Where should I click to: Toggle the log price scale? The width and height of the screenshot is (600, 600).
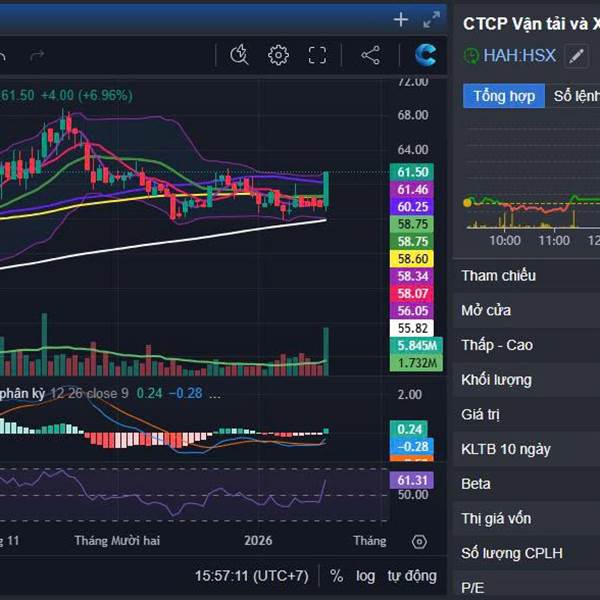(365, 576)
